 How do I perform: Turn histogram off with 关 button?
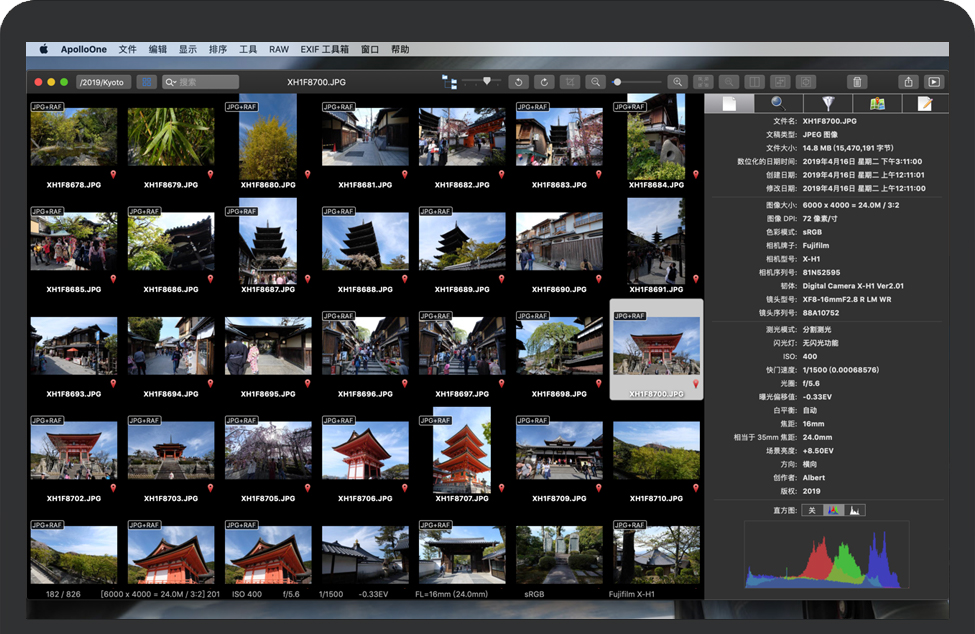tap(812, 510)
